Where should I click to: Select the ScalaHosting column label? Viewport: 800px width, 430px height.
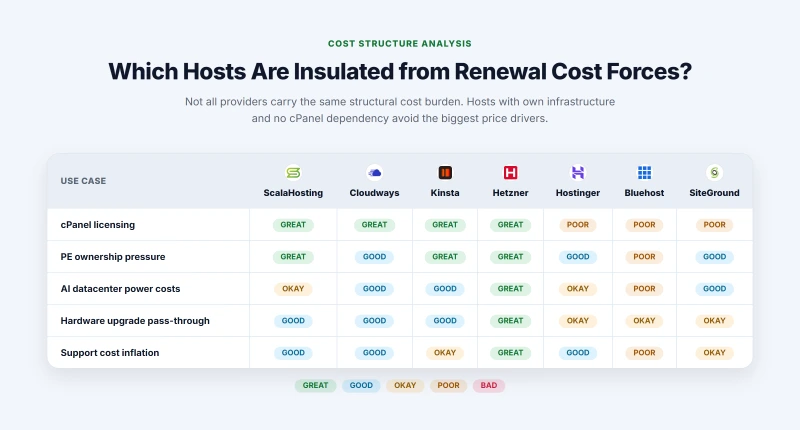coord(293,193)
